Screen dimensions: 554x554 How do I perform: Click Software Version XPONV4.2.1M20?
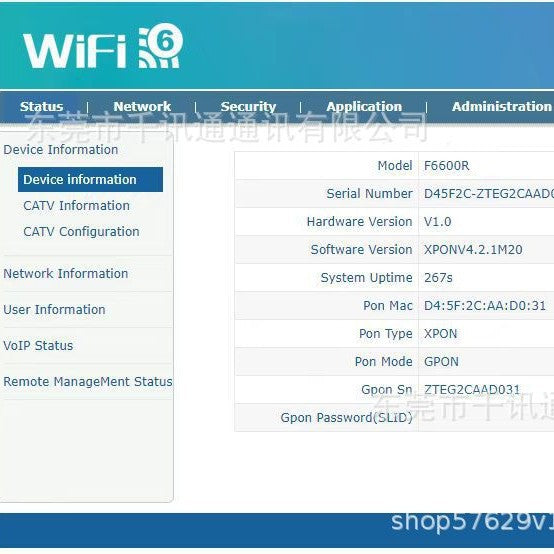pyautogui.click(x=473, y=250)
